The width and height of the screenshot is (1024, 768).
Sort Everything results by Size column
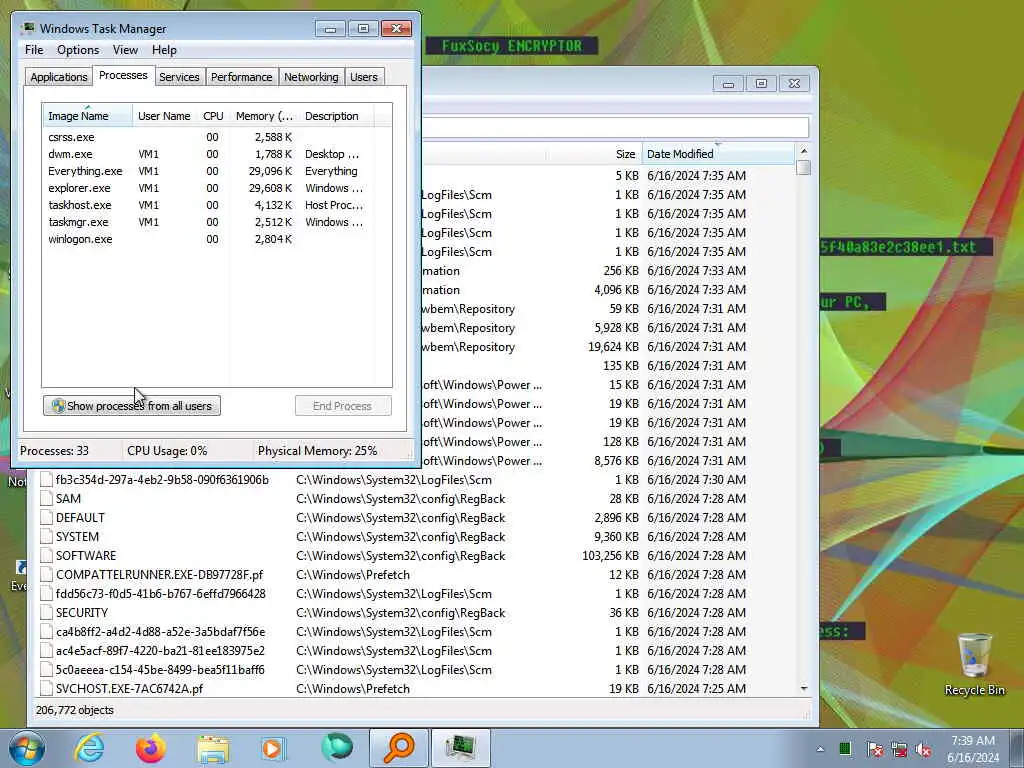tap(594, 154)
